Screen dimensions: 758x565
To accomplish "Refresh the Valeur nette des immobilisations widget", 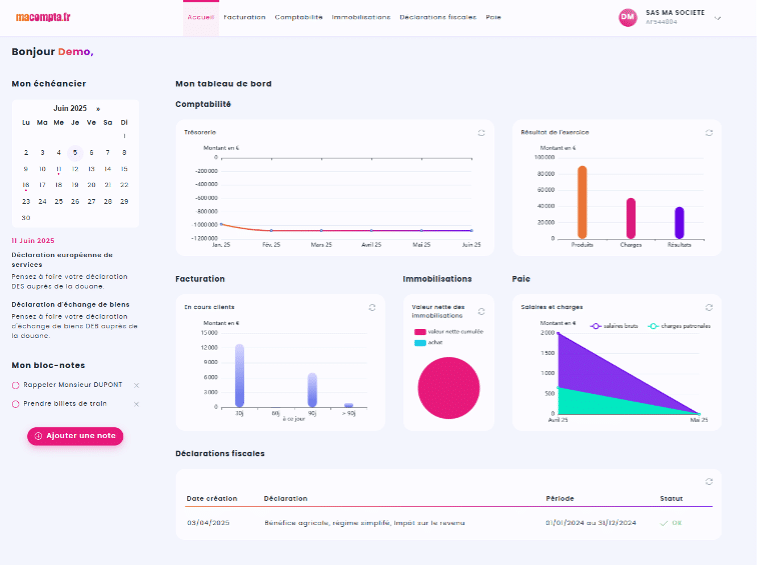I will pyautogui.click(x=481, y=312).
